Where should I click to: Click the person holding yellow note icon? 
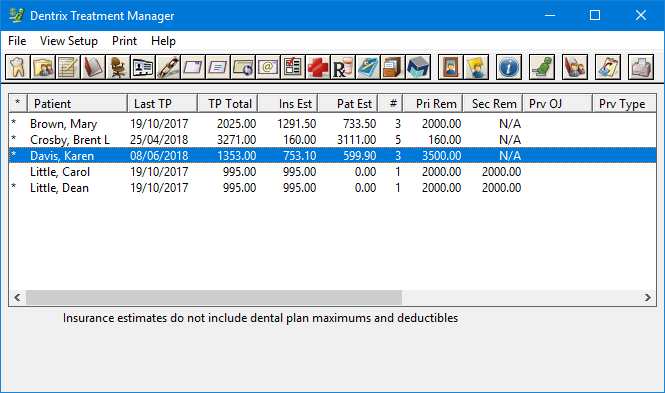click(475, 67)
